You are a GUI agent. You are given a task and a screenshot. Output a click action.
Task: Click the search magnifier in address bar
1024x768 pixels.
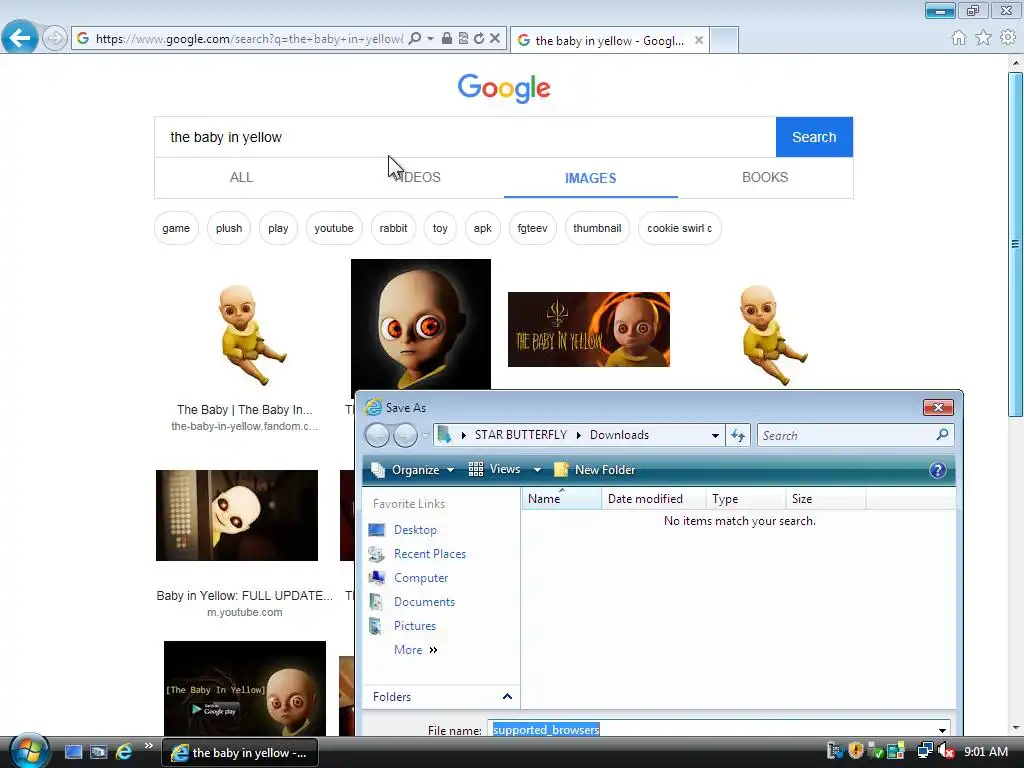point(415,39)
